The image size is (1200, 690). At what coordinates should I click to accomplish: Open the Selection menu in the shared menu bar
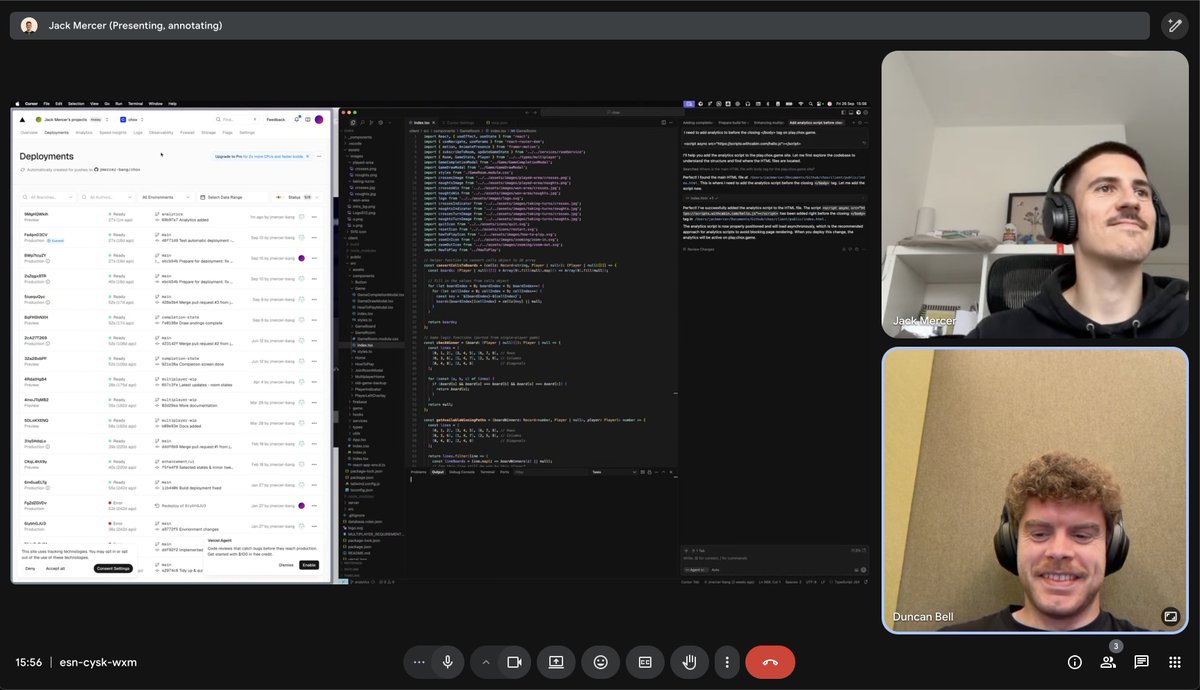point(76,103)
